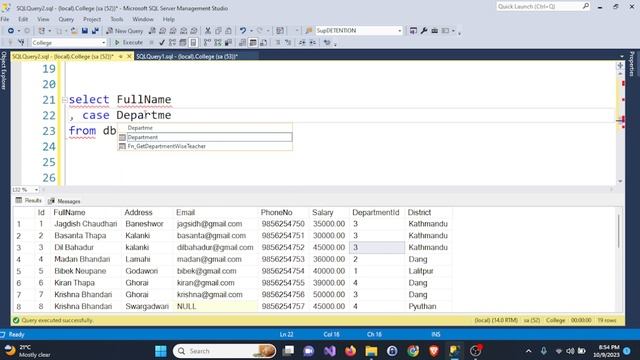The width and height of the screenshot is (640, 360).
Task: Open the Undo history dropdown arrow
Action: pyautogui.click(x=251, y=31)
